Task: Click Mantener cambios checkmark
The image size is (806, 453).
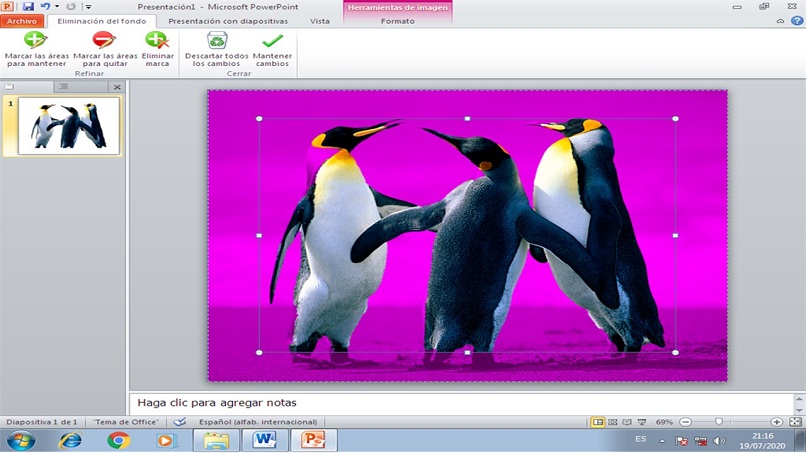Action: tap(272, 49)
